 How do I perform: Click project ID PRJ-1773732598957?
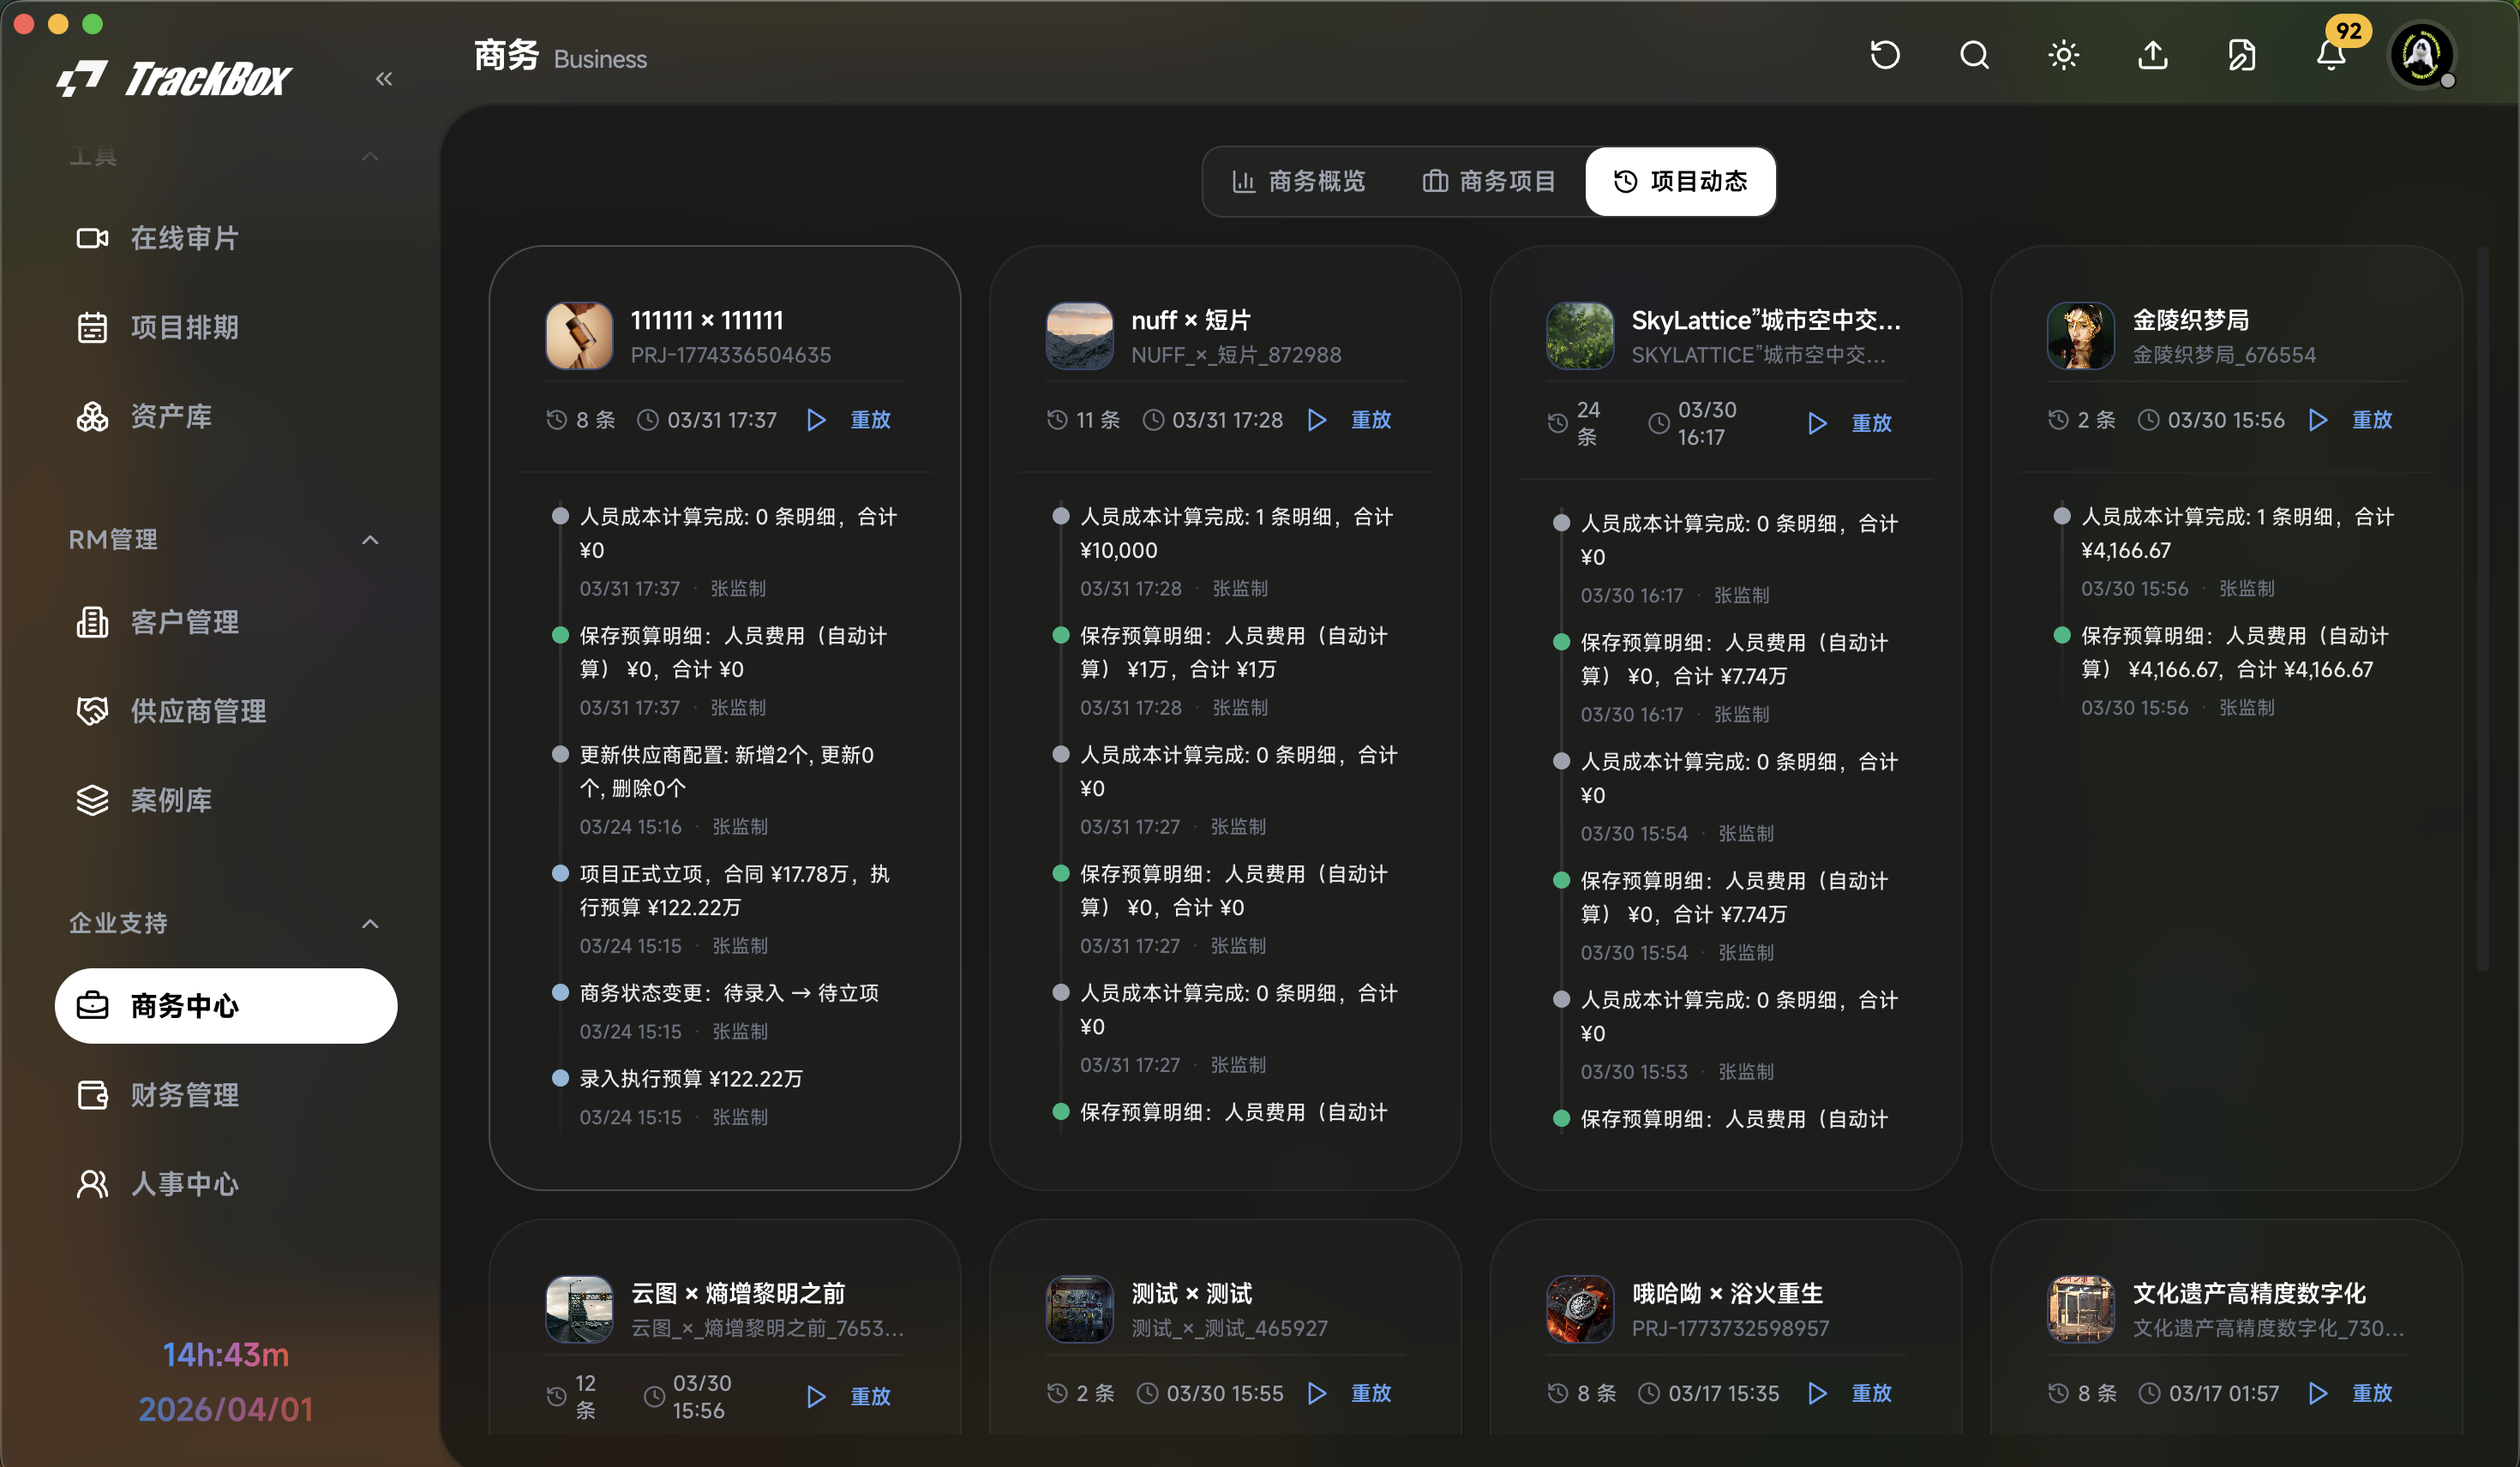coord(1730,1328)
